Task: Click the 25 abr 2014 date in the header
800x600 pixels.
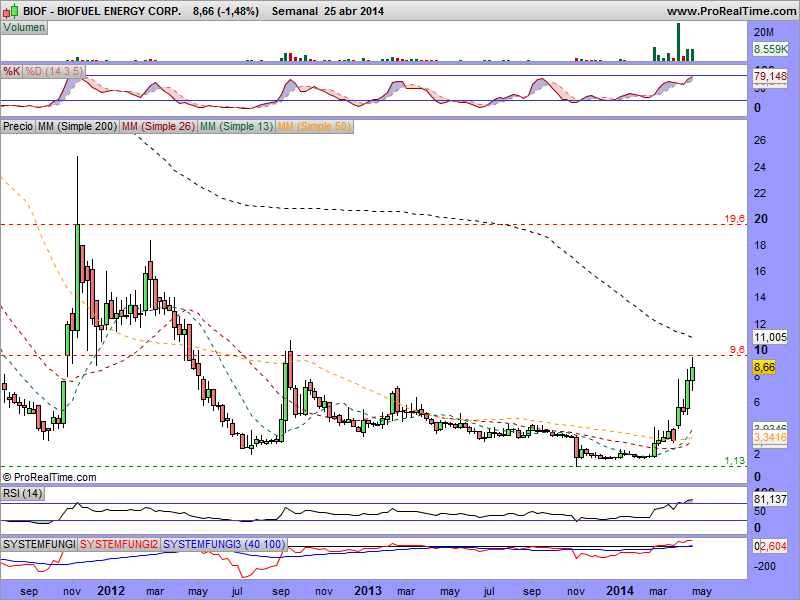Action: (354, 11)
